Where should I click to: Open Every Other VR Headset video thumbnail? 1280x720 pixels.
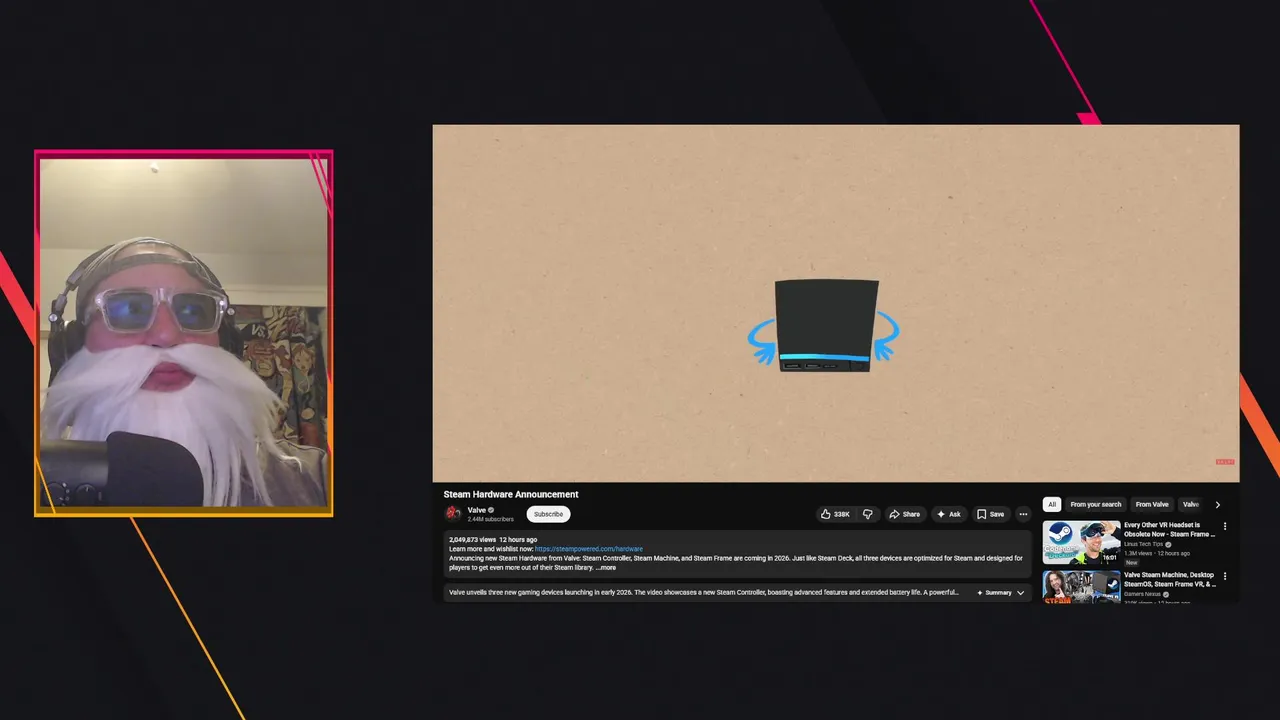(1081, 543)
